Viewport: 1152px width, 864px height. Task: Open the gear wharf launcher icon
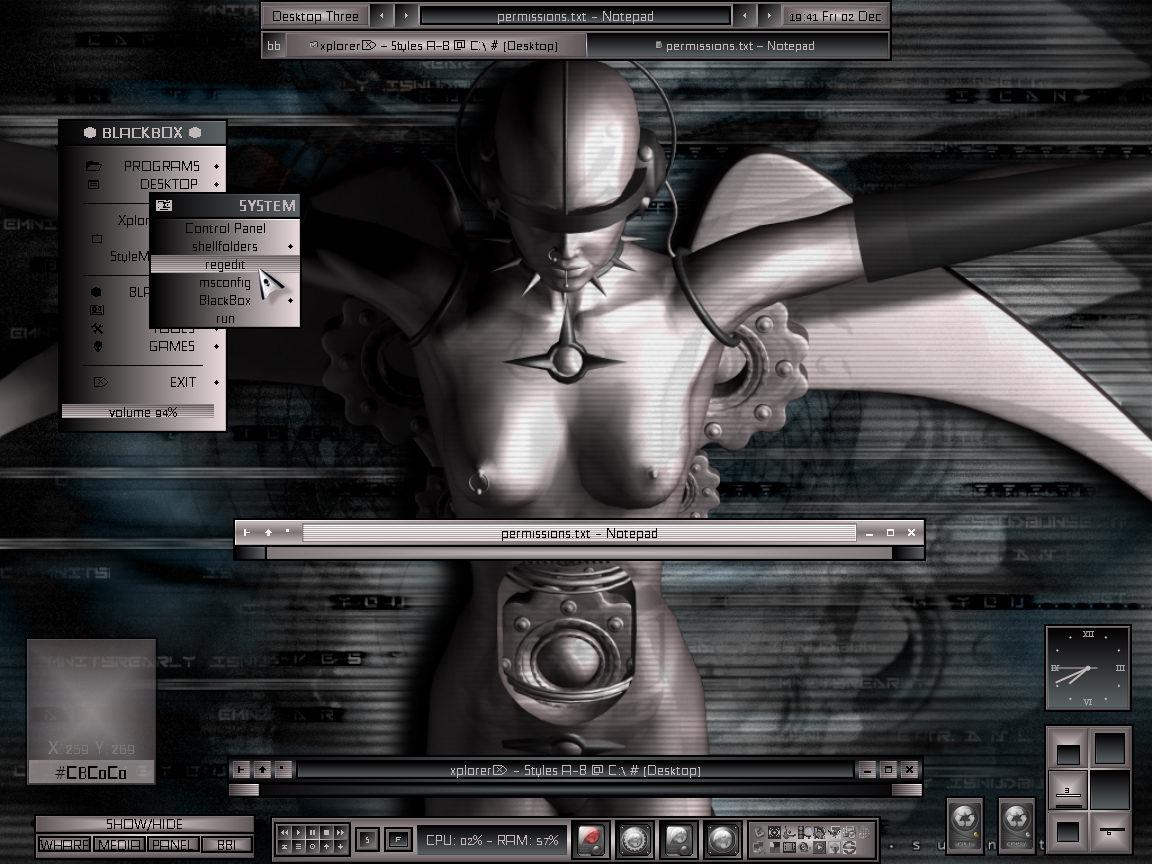tap(635, 839)
